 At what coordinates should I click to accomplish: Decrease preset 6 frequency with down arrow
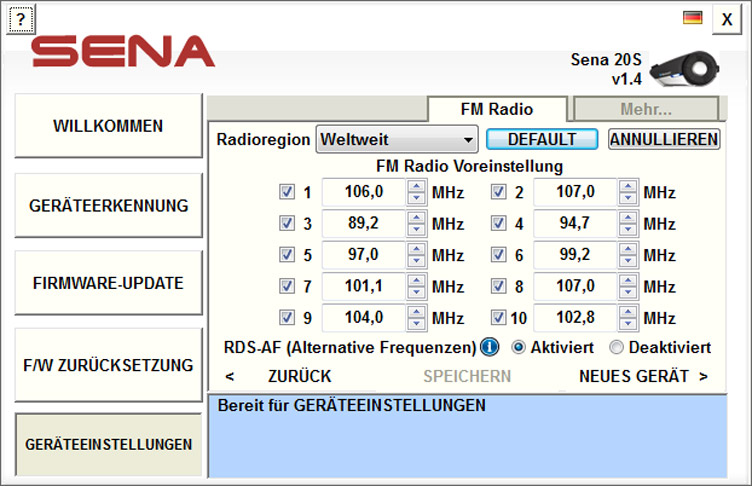(628, 261)
